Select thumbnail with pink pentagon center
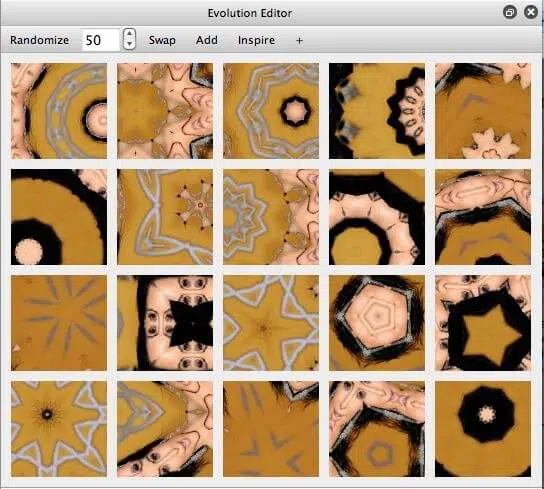This screenshot has width=544, height=489. (377, 323)
